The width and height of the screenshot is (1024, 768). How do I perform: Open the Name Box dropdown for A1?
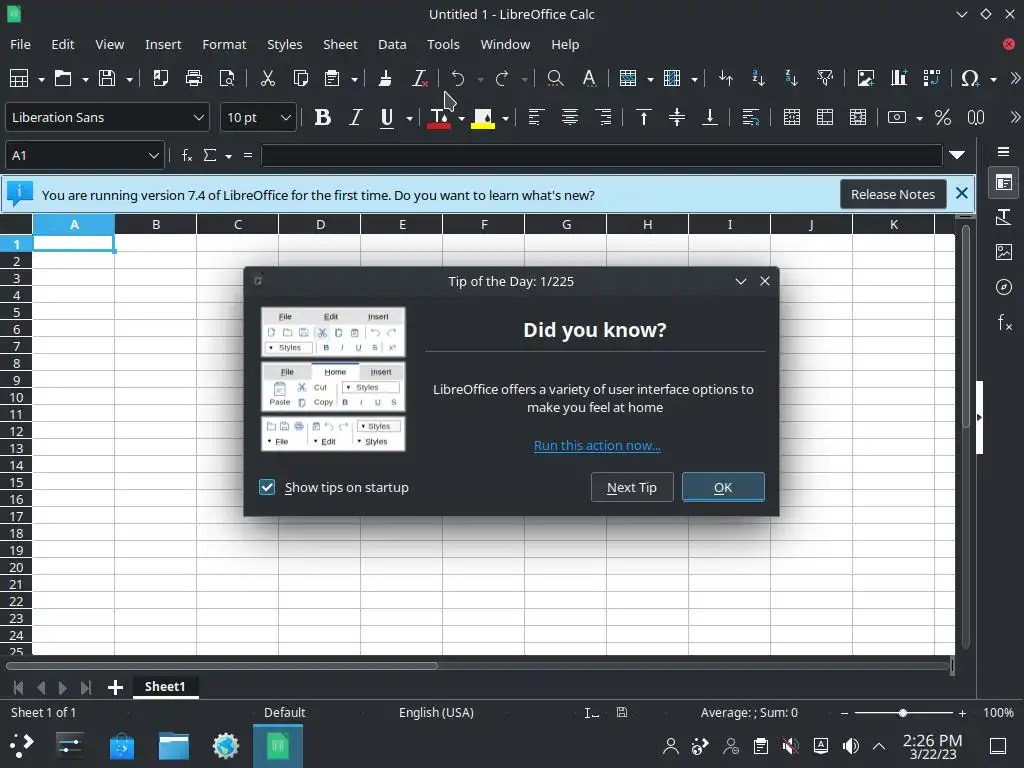(153, 155)
